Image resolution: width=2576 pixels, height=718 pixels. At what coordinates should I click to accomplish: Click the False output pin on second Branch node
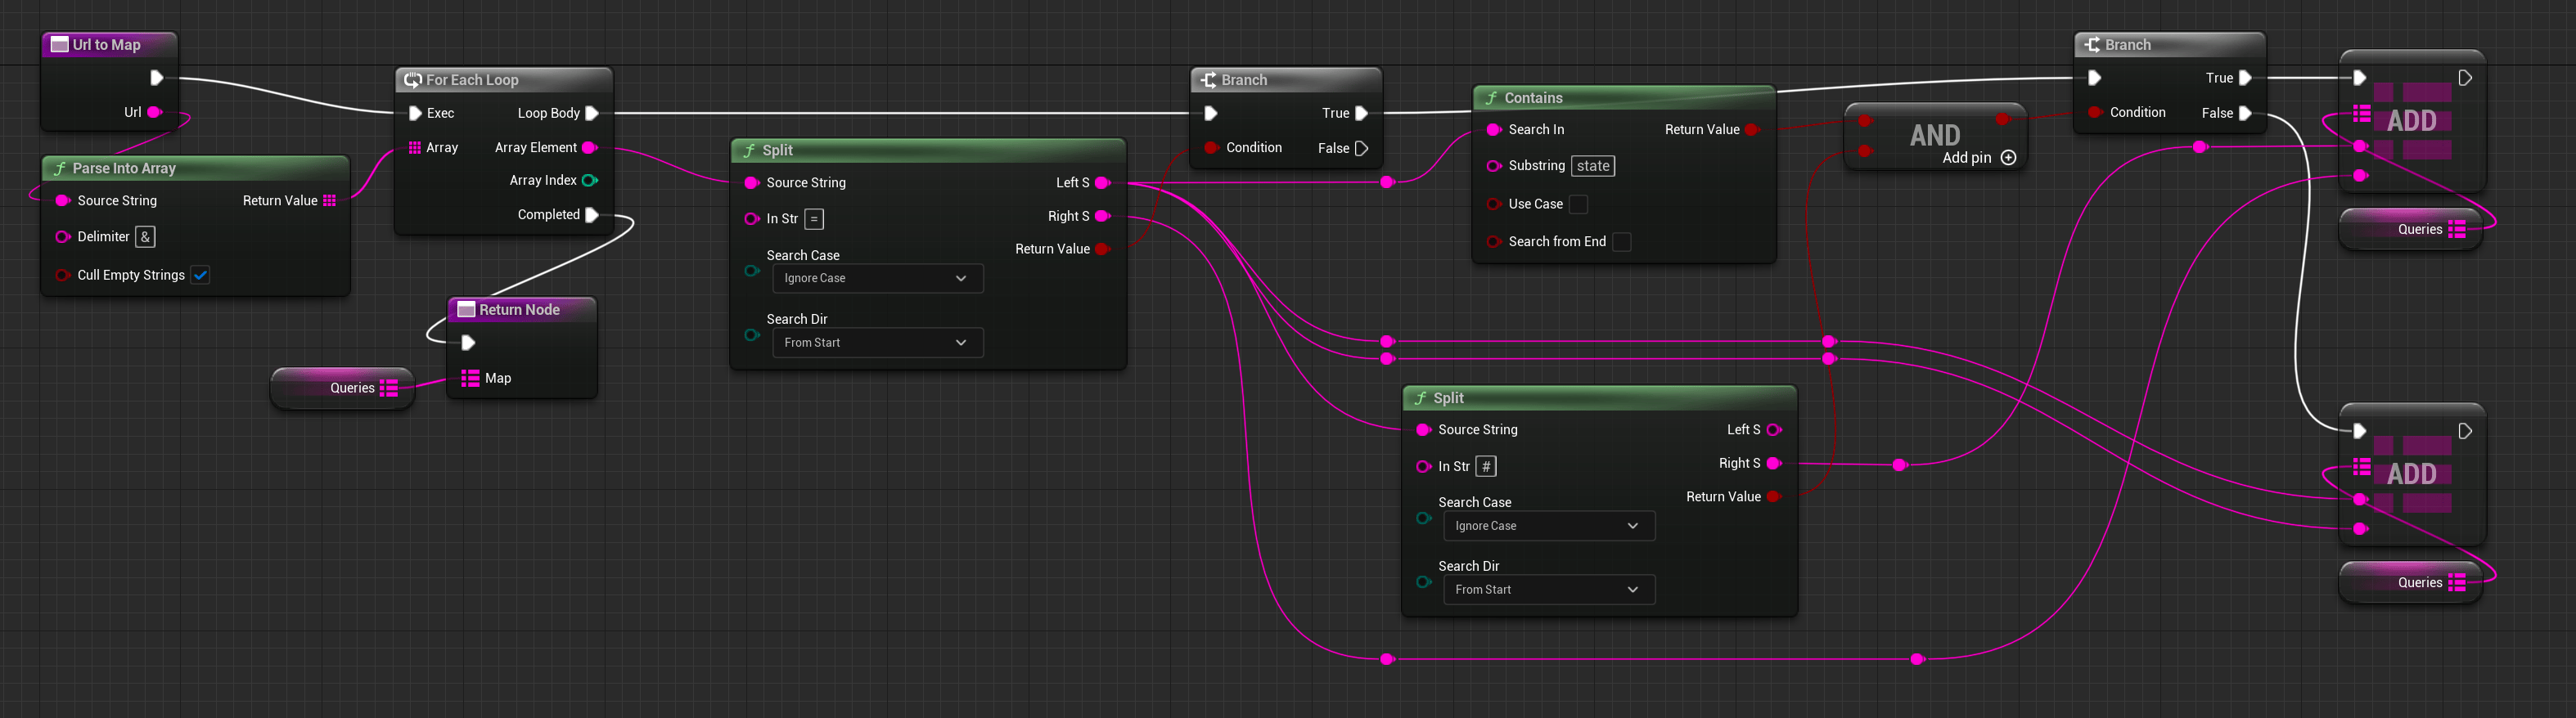coord(2245,113)
